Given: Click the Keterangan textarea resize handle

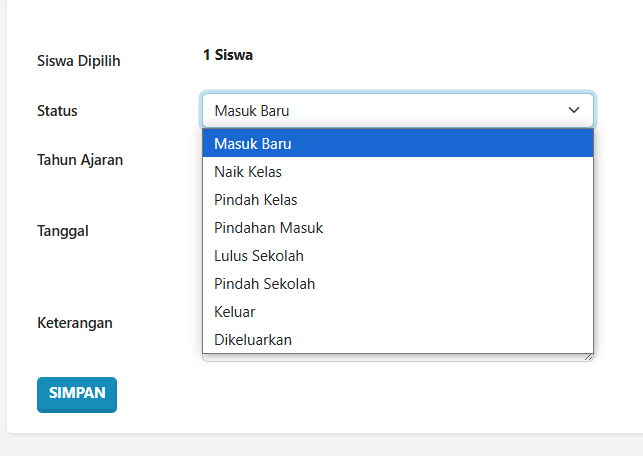Looking at the screenshot, I should point(589,356).
